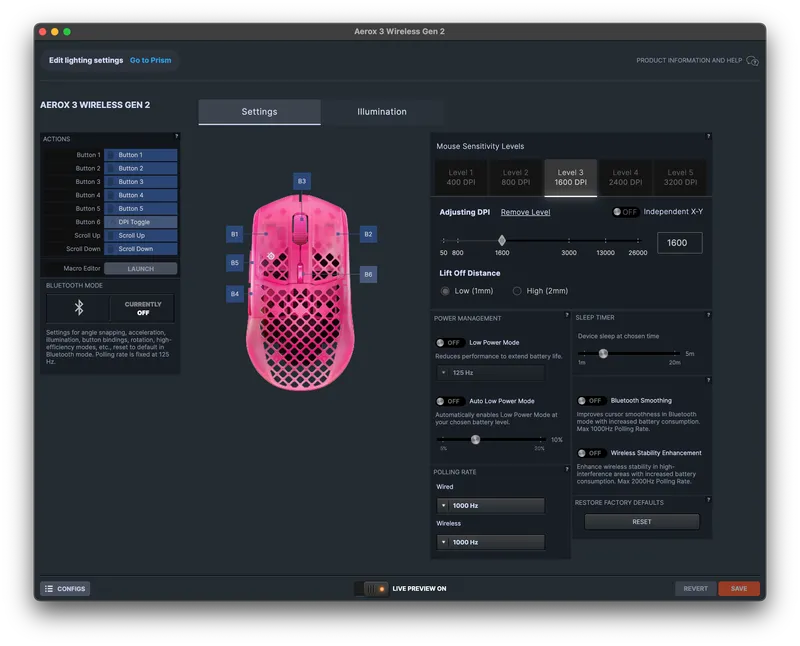Open help for Actions panel question mark
Screen dimensions: 800x646
pyautogui.click(x=177, y=136)
